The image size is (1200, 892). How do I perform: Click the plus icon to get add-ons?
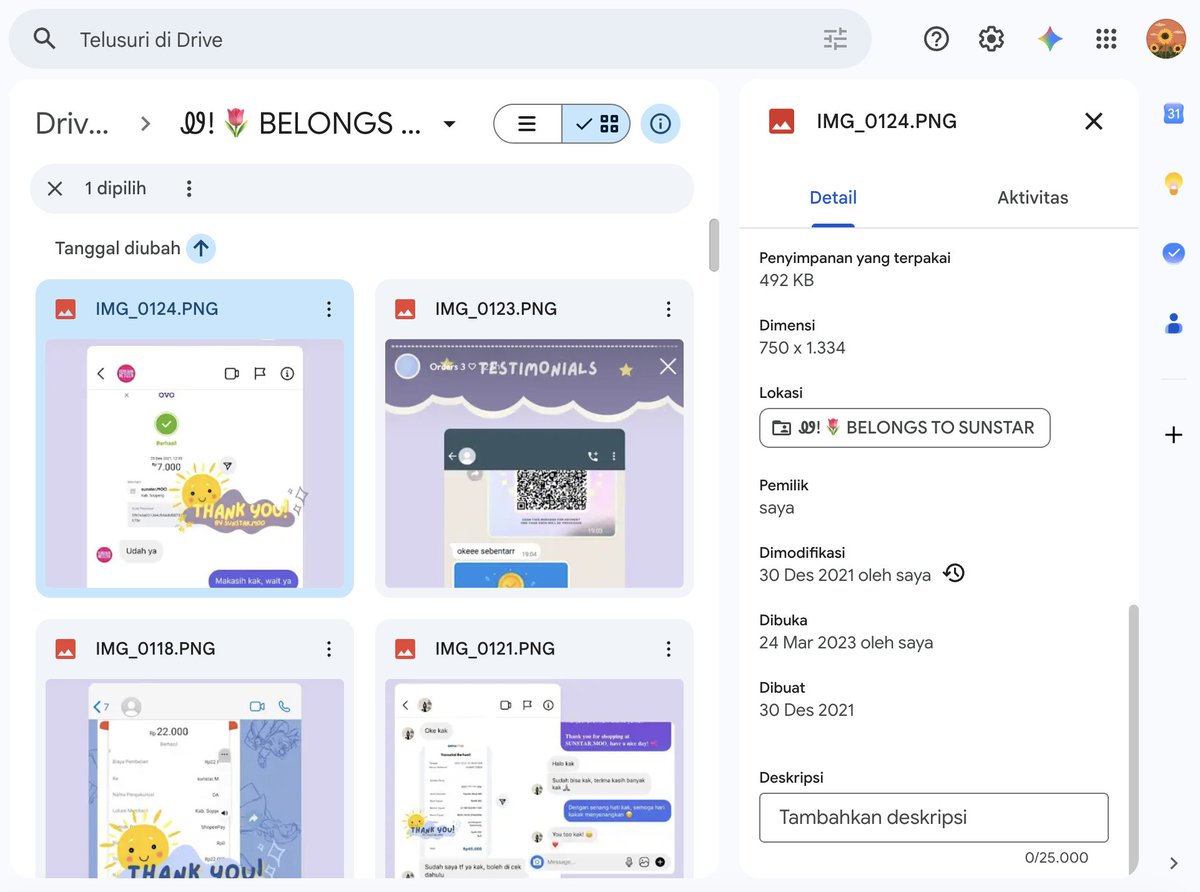[1174, 435]
